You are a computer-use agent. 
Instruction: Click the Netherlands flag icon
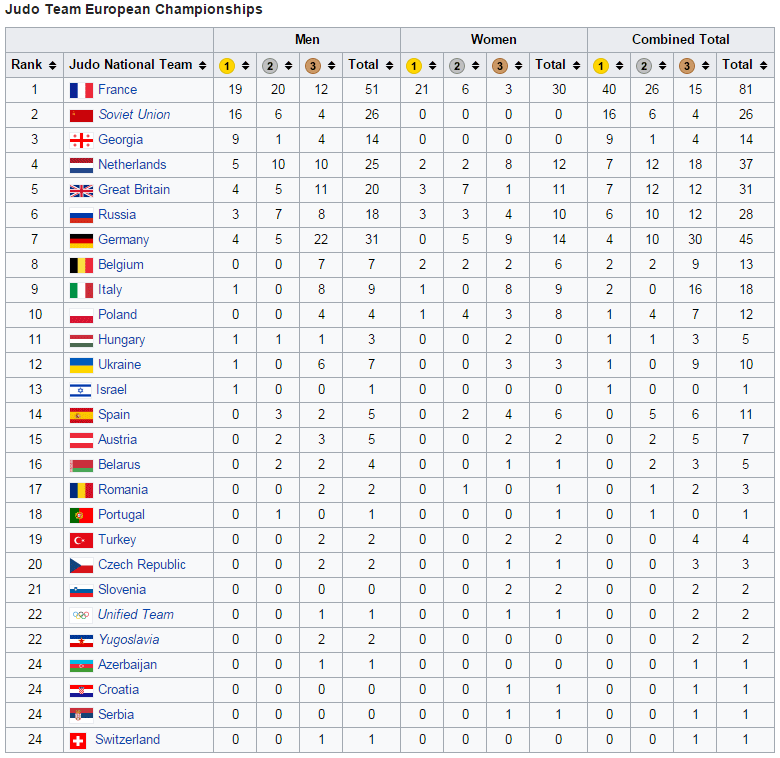coord(81,165)
